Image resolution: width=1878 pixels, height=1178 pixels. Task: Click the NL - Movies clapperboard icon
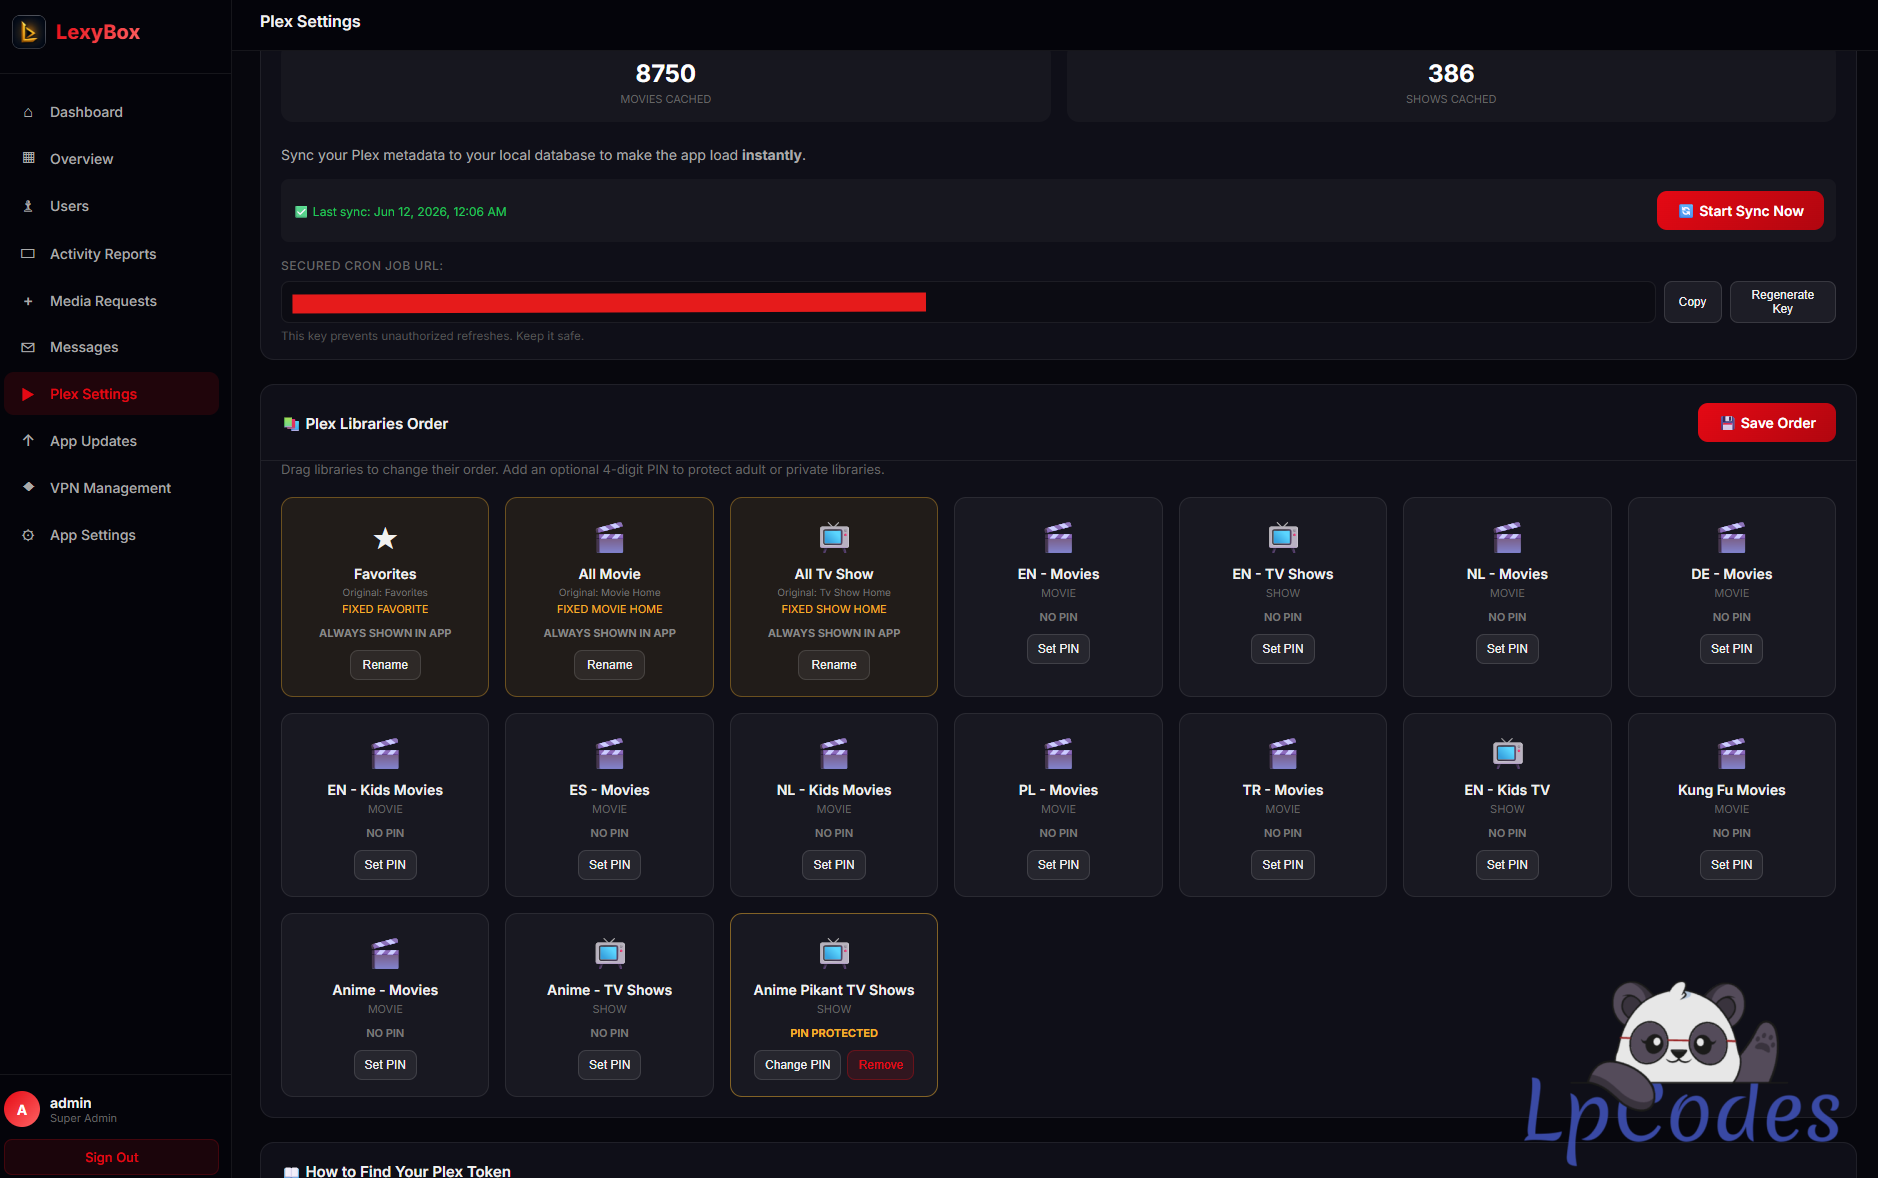point(1508,538)
